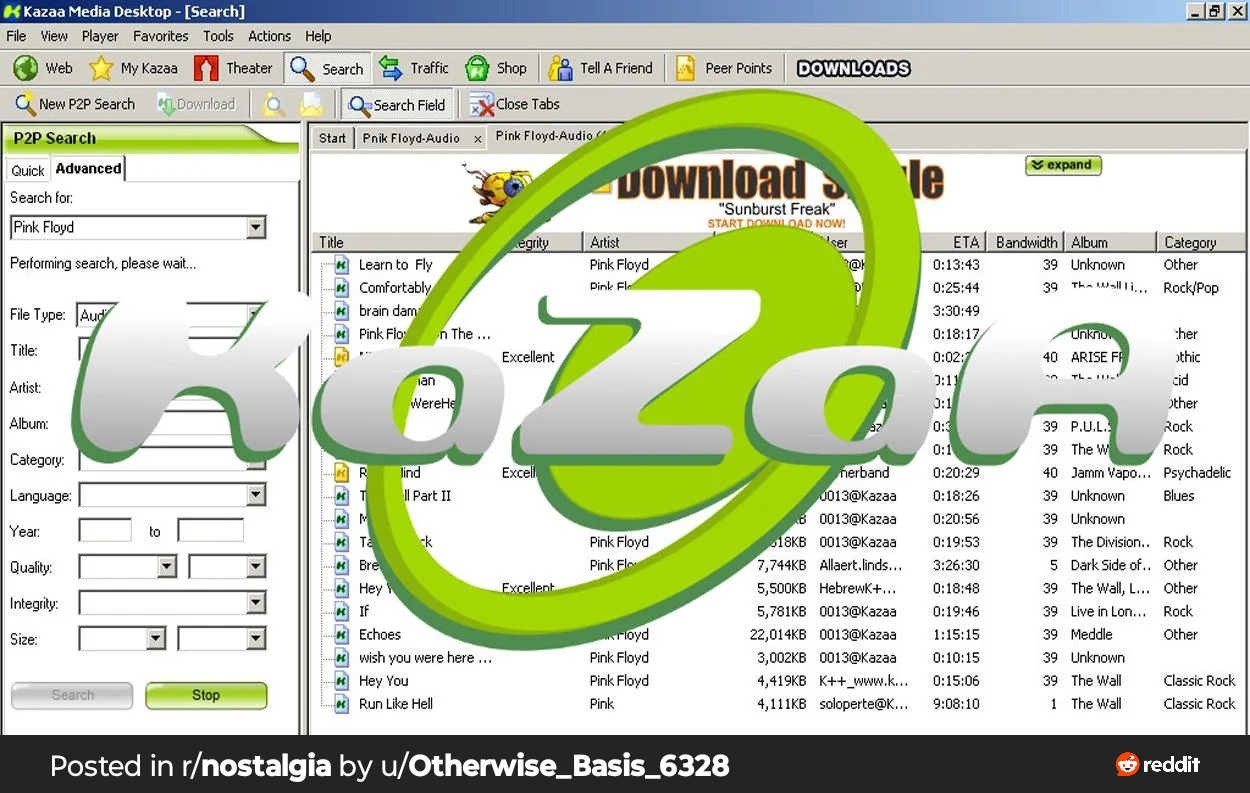Open My Kazaa via the star icon
1250x793 pixels.
[x=133, y=68]
